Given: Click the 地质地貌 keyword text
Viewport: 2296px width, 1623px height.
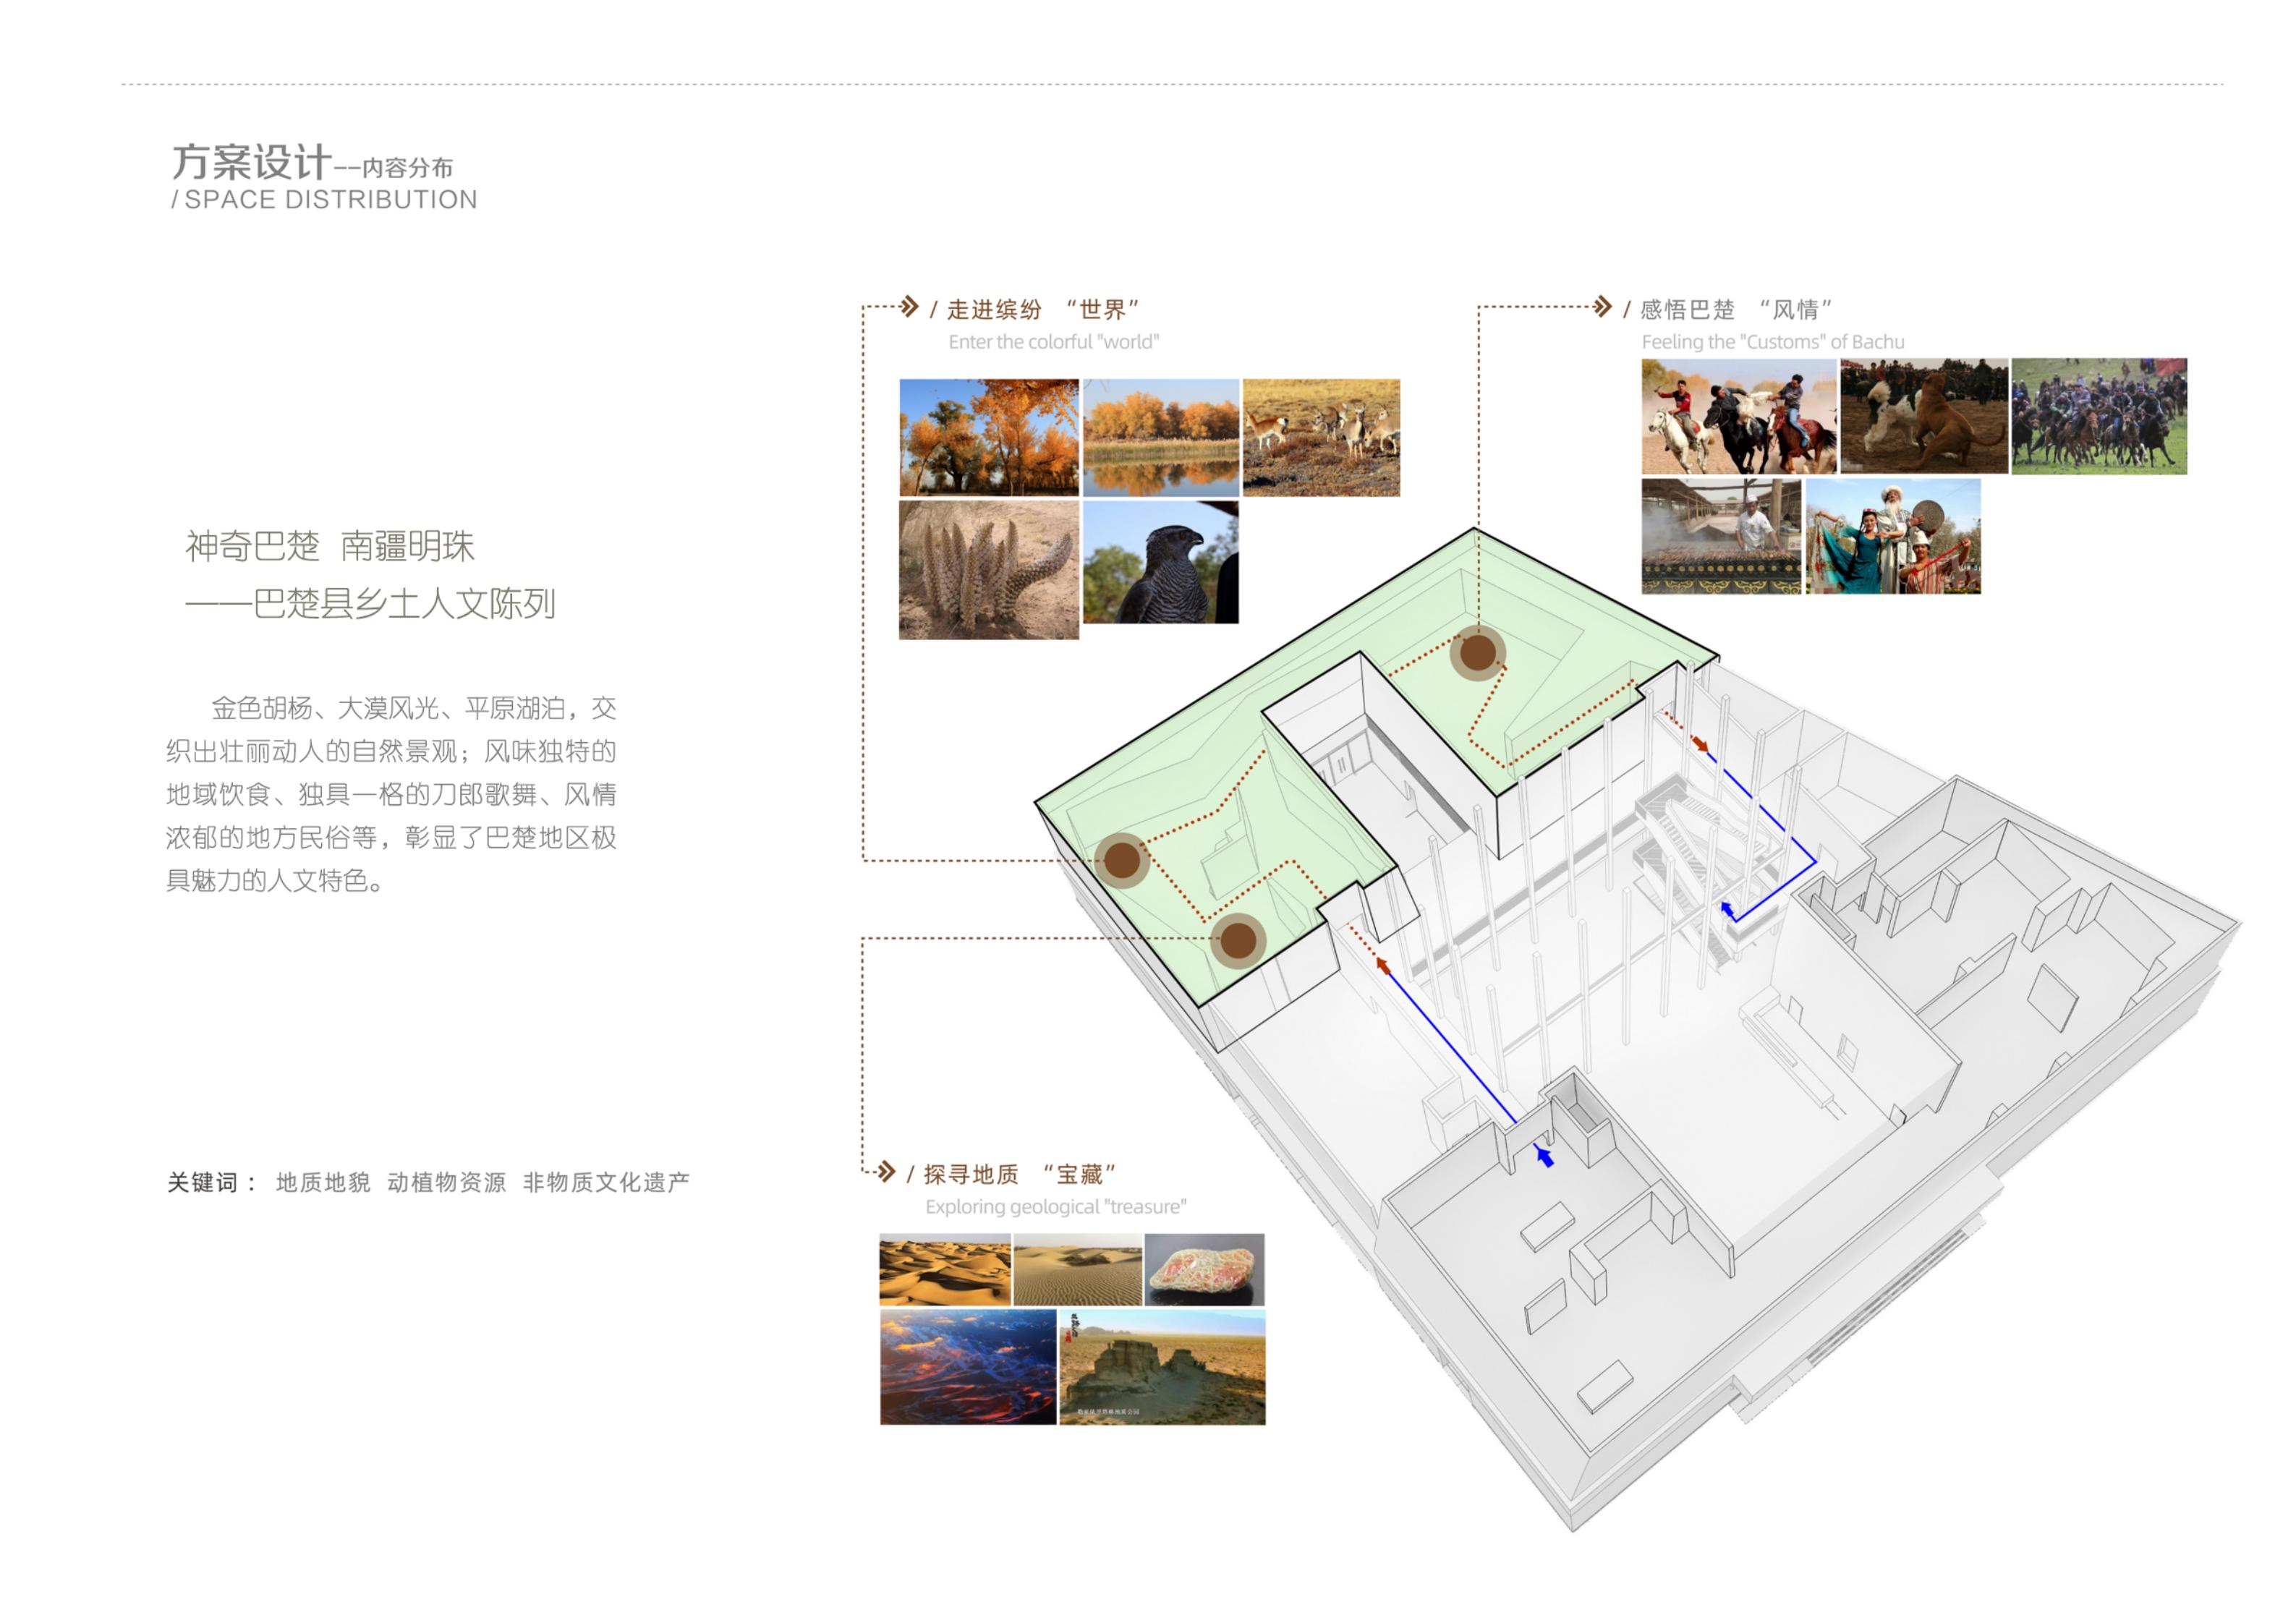Looking at the screenshot, I should tap(323, 1182).
